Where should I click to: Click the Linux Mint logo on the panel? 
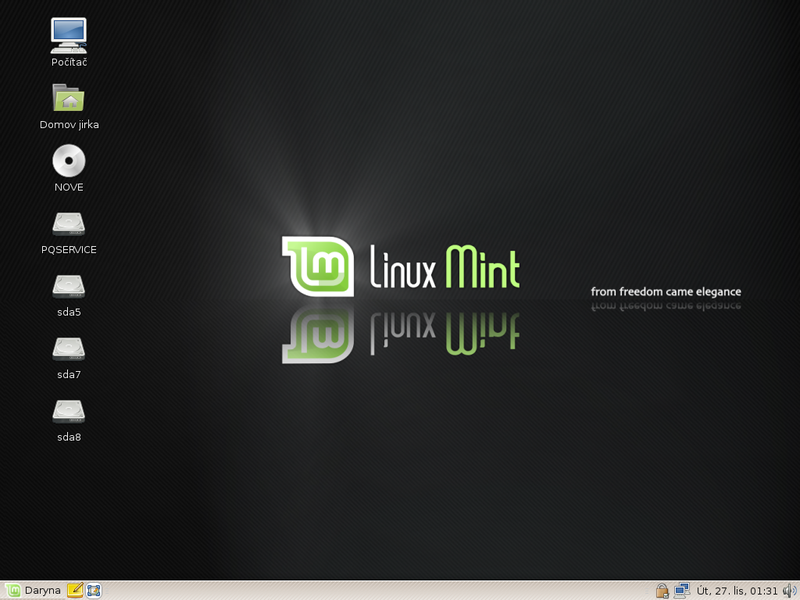click(x=13, y=590)
